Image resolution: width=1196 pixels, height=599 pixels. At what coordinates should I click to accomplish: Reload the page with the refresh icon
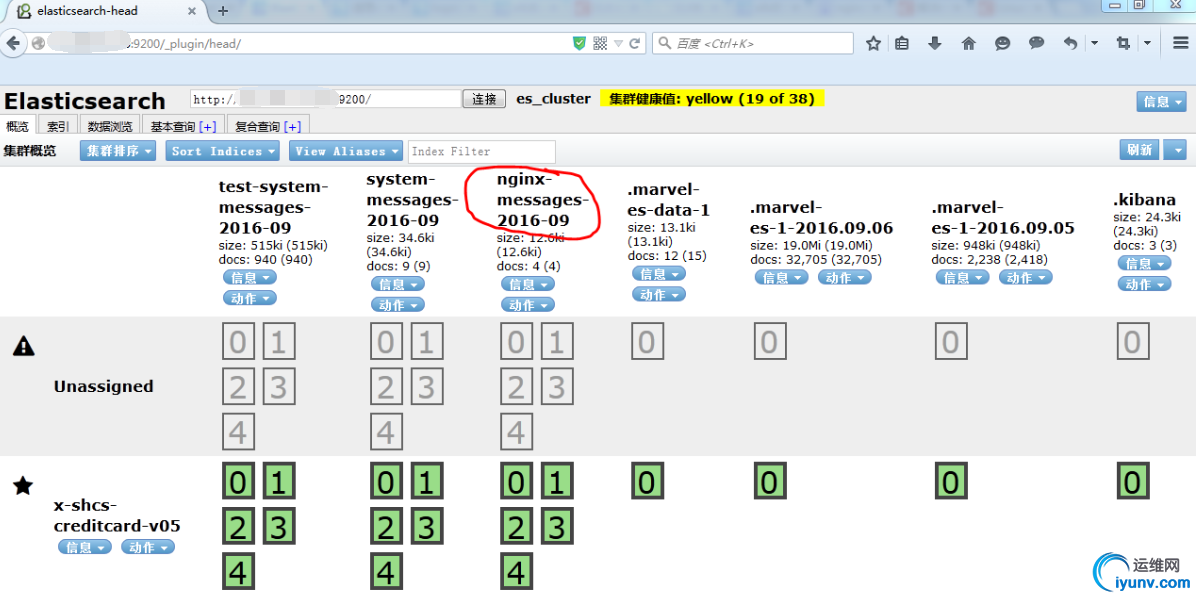tap(635, 43)
